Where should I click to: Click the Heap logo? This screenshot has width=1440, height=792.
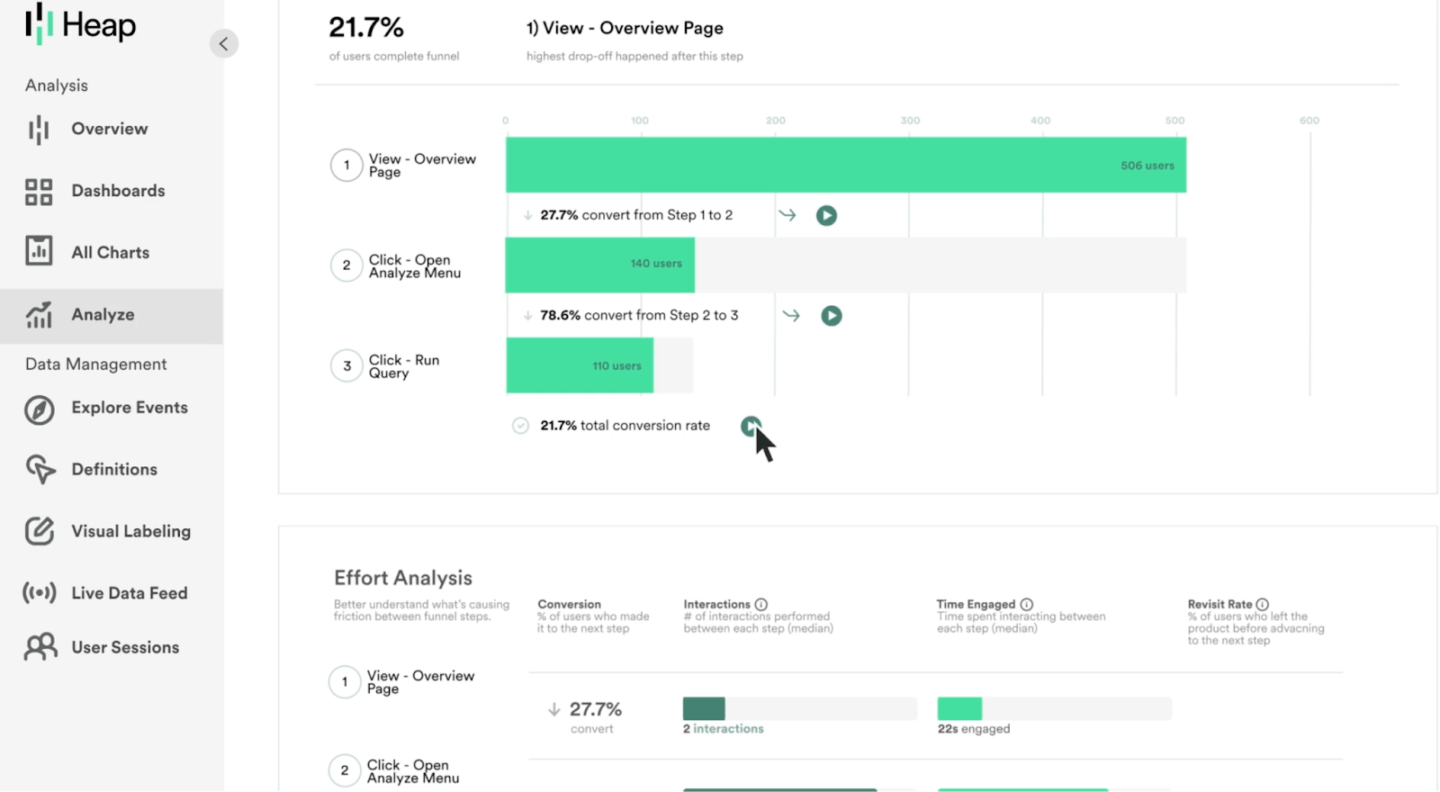[79, 24]
